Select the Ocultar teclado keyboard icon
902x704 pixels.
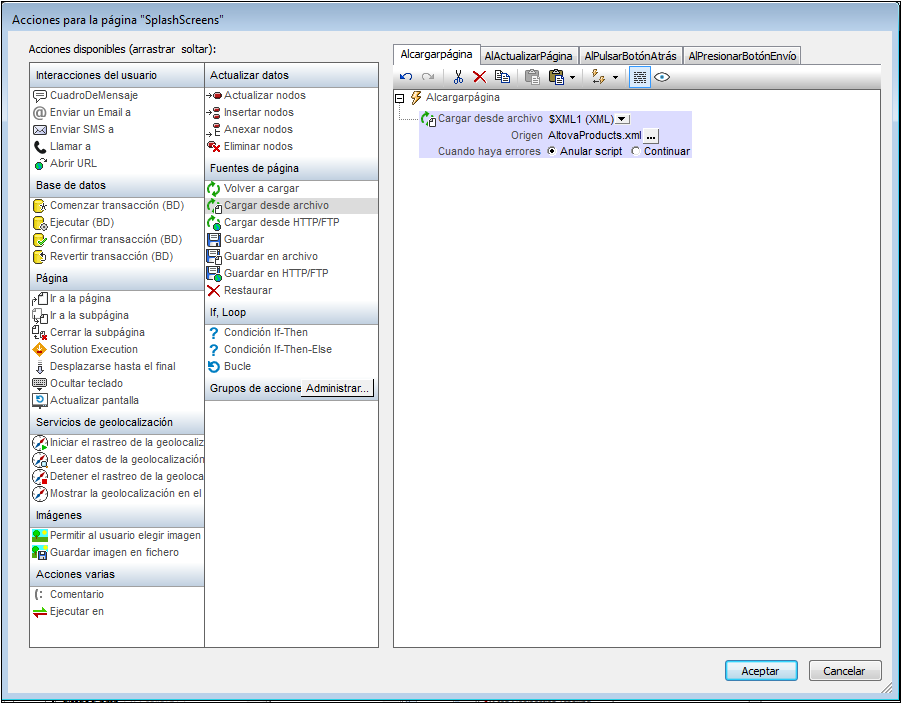[40, 384]
